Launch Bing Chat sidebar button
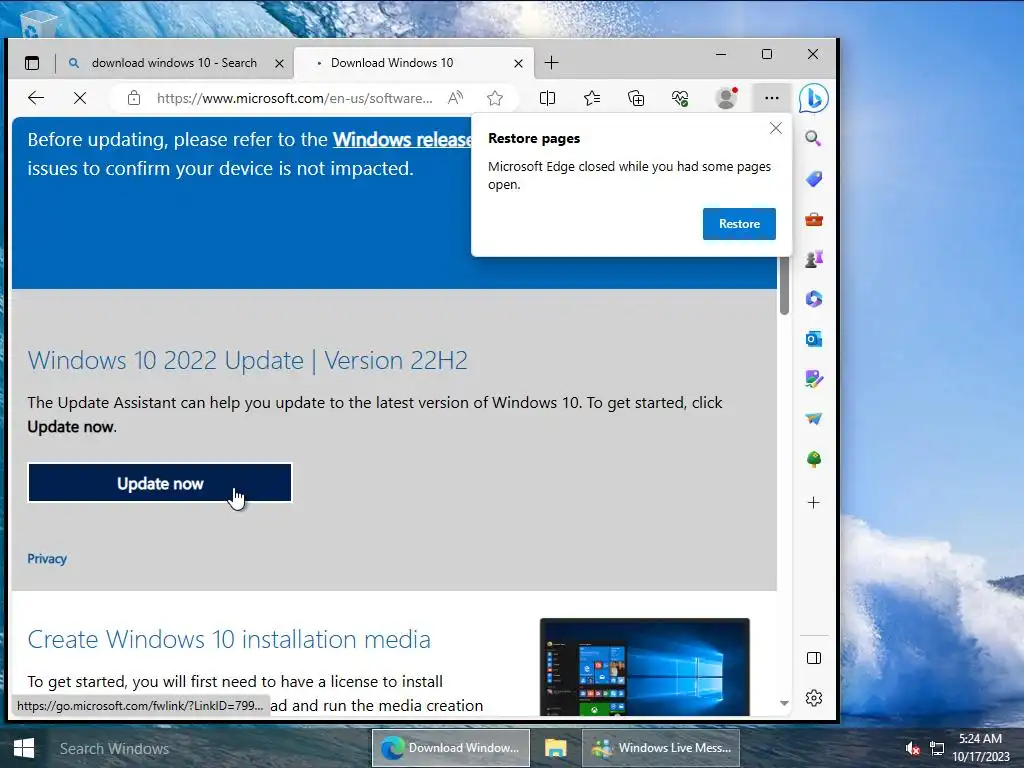This screenshot has width=1024, height=768. tap(814, 99)
